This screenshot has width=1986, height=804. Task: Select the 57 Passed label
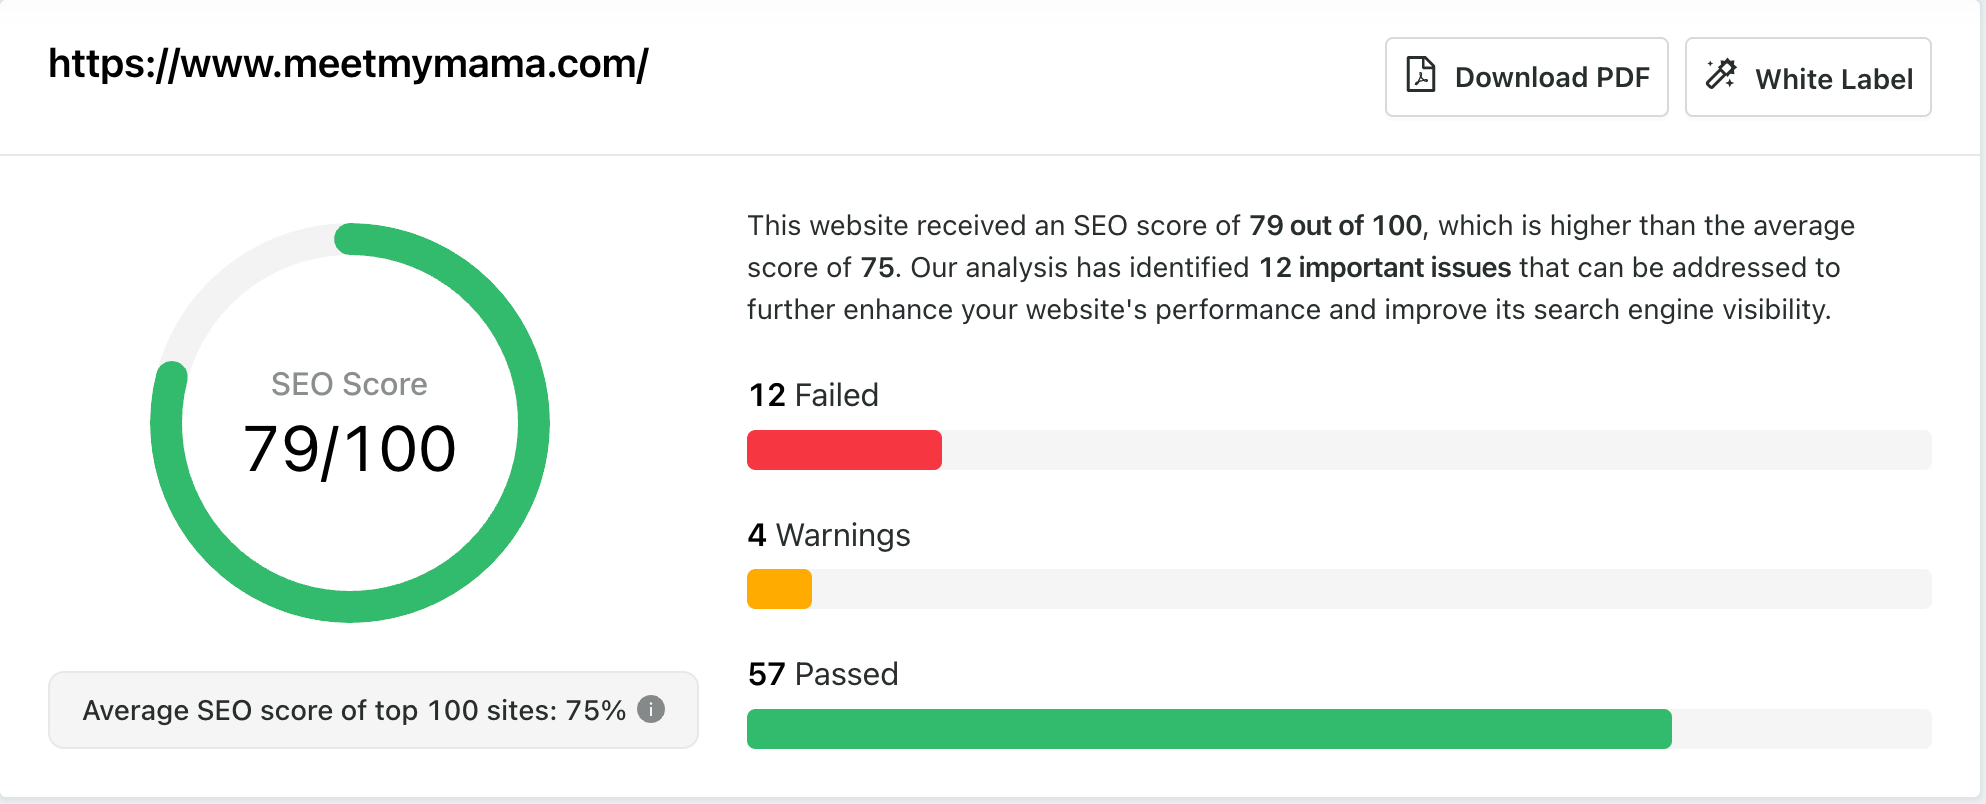823,674
